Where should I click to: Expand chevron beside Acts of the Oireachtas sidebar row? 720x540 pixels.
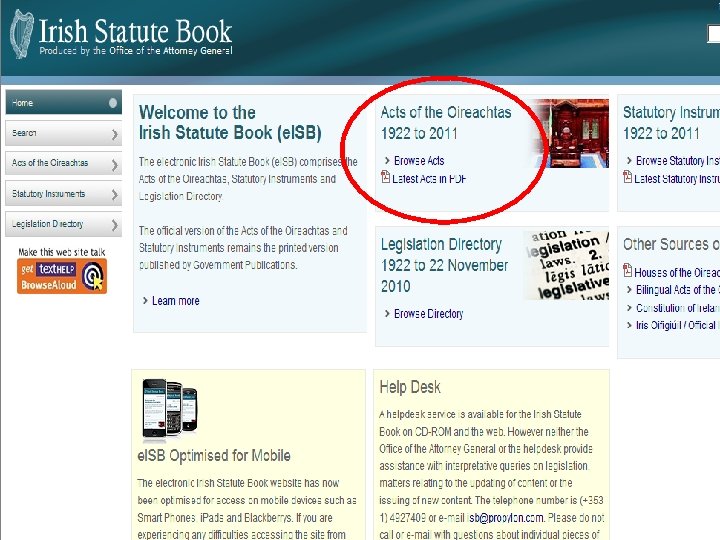coord(114,165)
